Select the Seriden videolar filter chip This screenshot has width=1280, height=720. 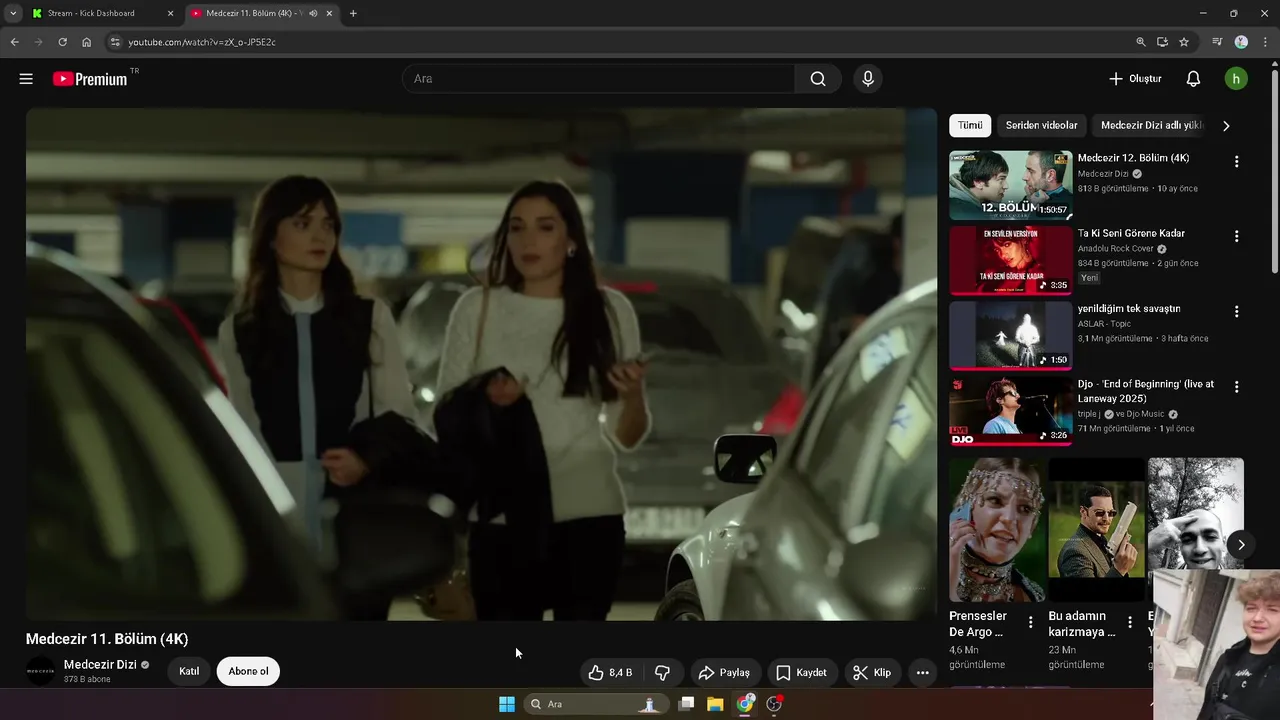[x=1041, y=125]
